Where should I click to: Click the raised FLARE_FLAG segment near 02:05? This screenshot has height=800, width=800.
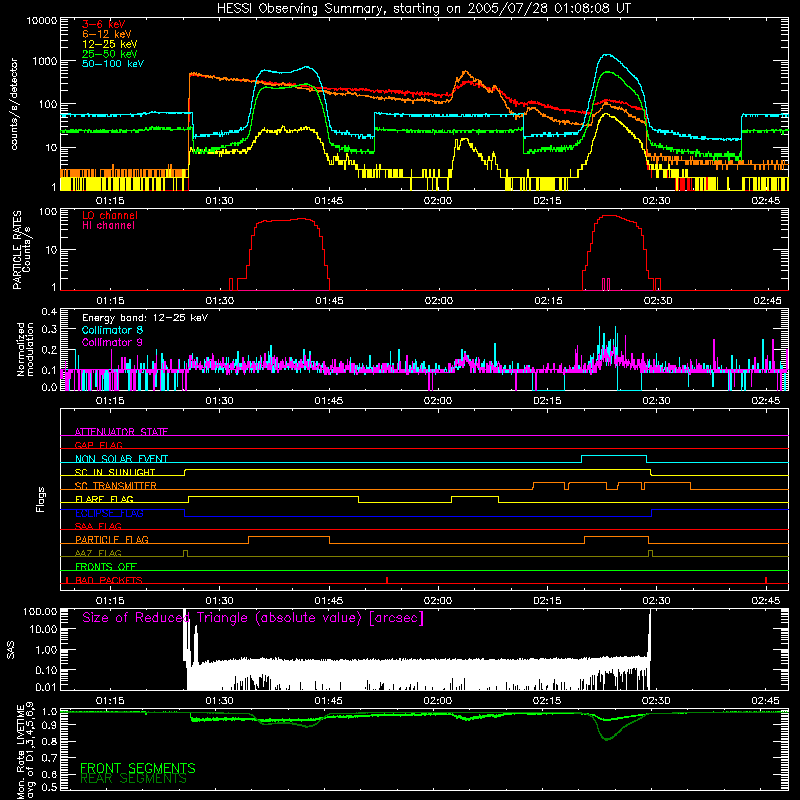475,496
